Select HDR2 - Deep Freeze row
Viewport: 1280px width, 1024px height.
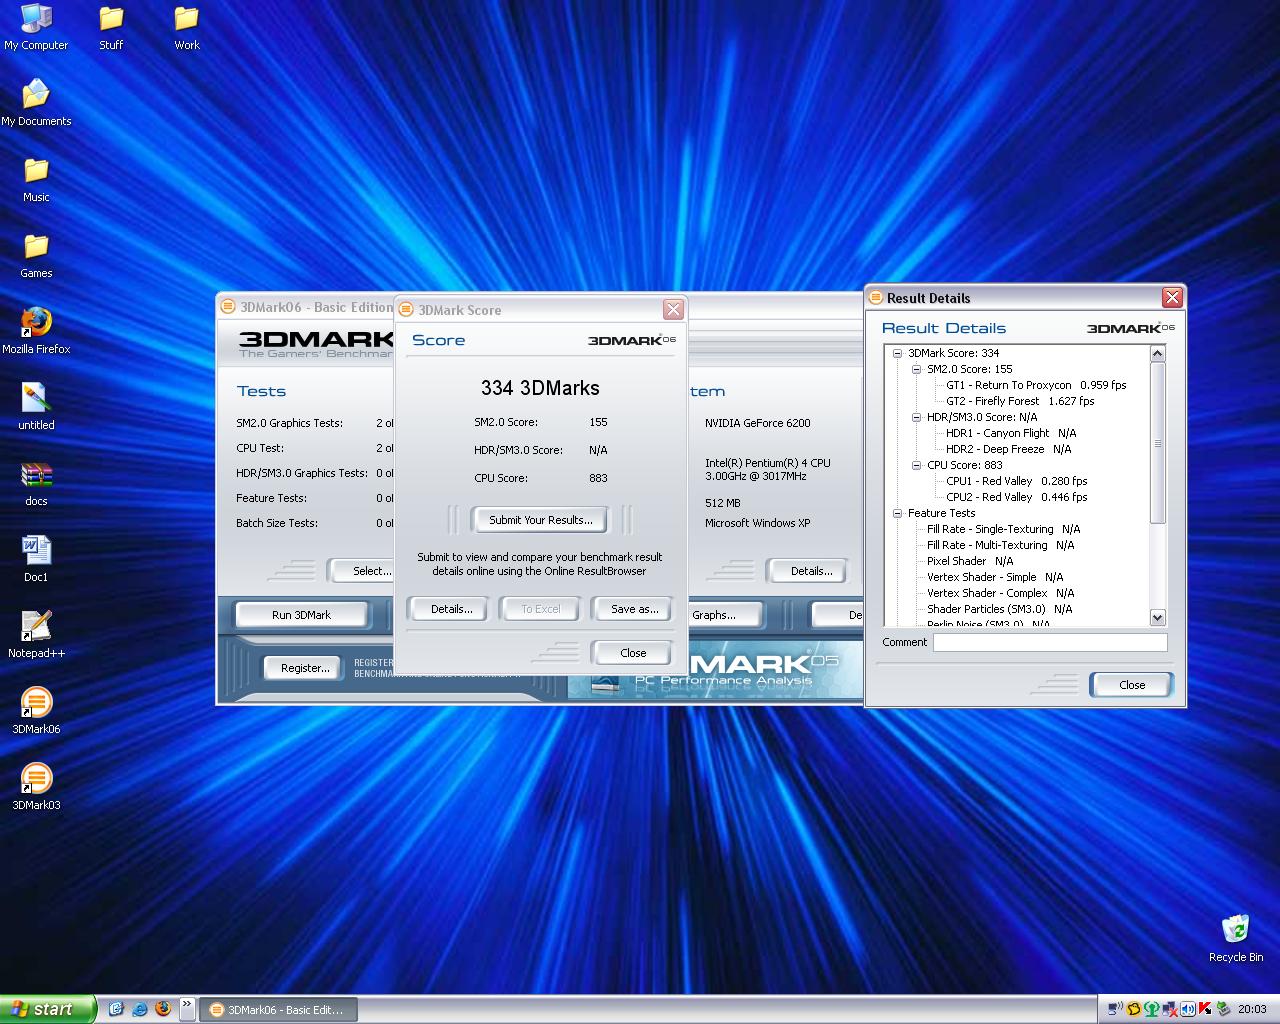pos(1008,449)
